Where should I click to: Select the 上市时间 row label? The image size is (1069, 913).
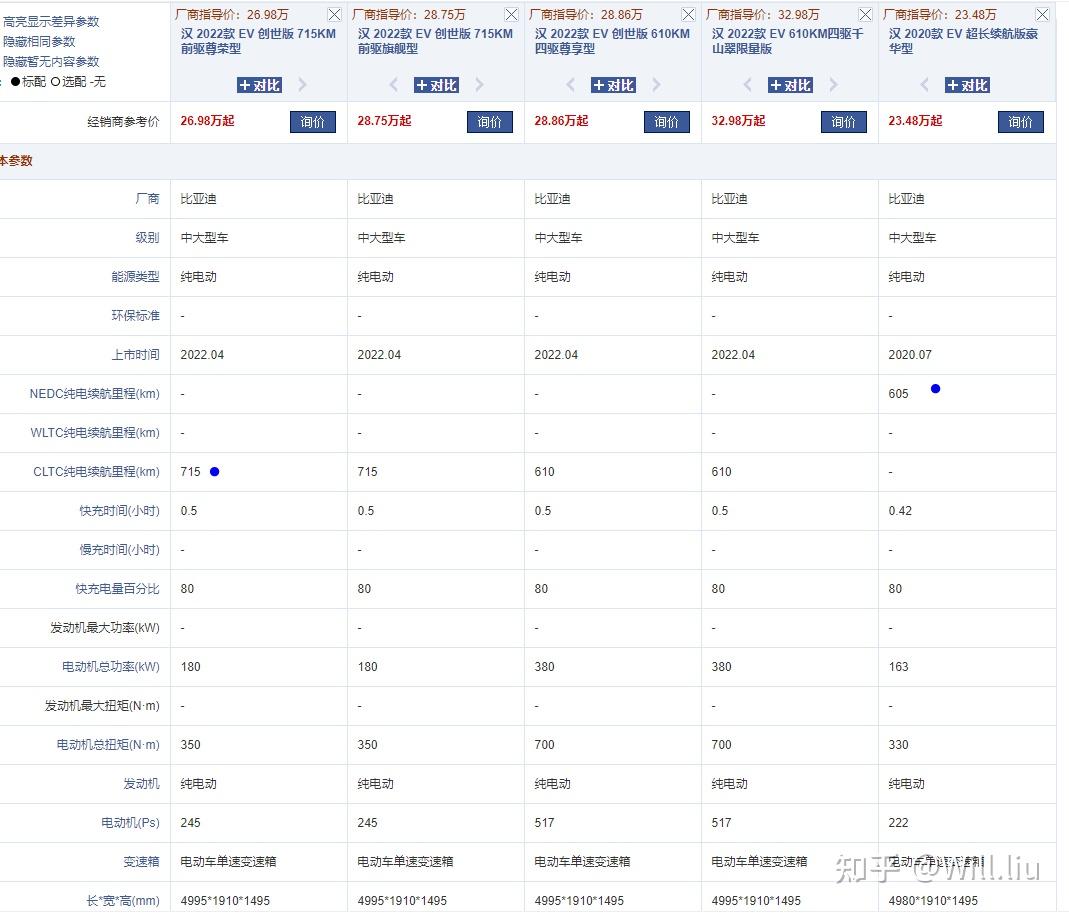136,355
